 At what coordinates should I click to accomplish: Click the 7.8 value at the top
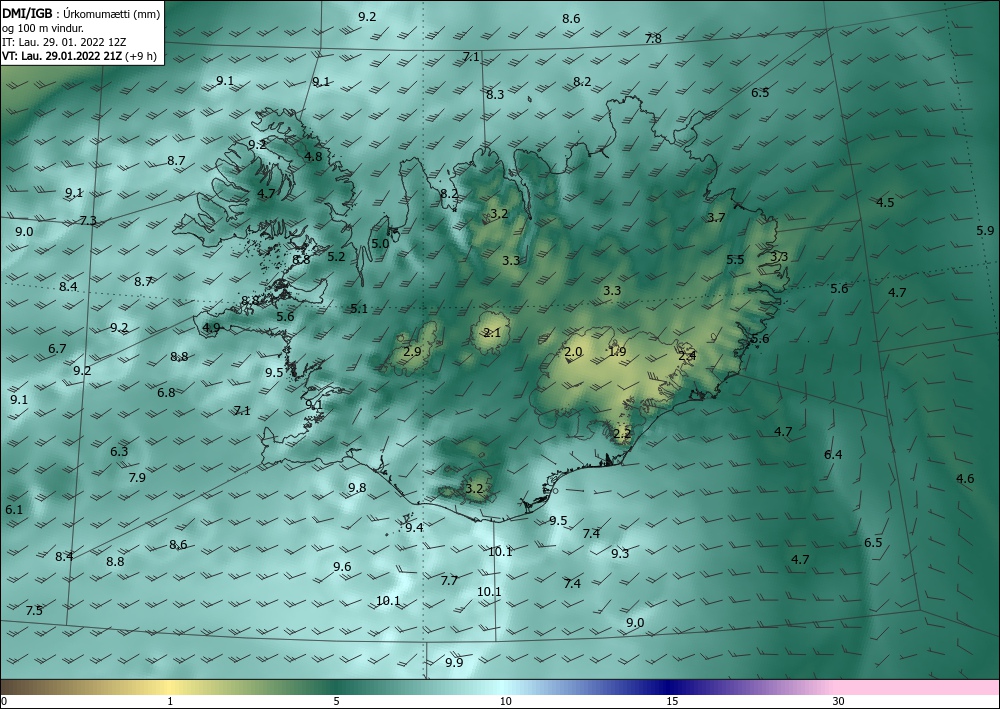click(x=653, y=38)
